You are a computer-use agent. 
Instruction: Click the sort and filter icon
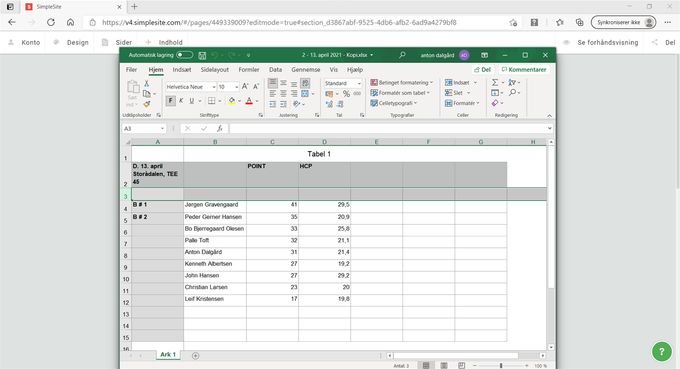point(512,82)
